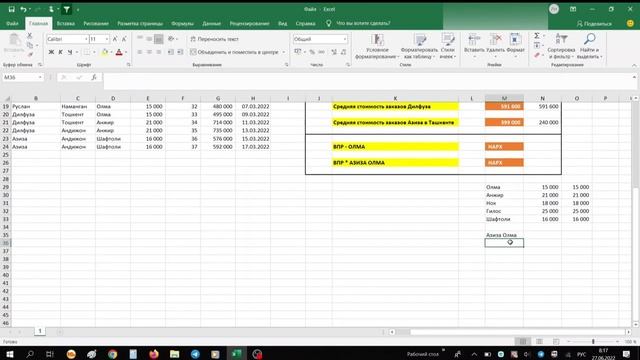Click the formula bar input area
This screenshot has height=360, width=640.
[367, 81]
